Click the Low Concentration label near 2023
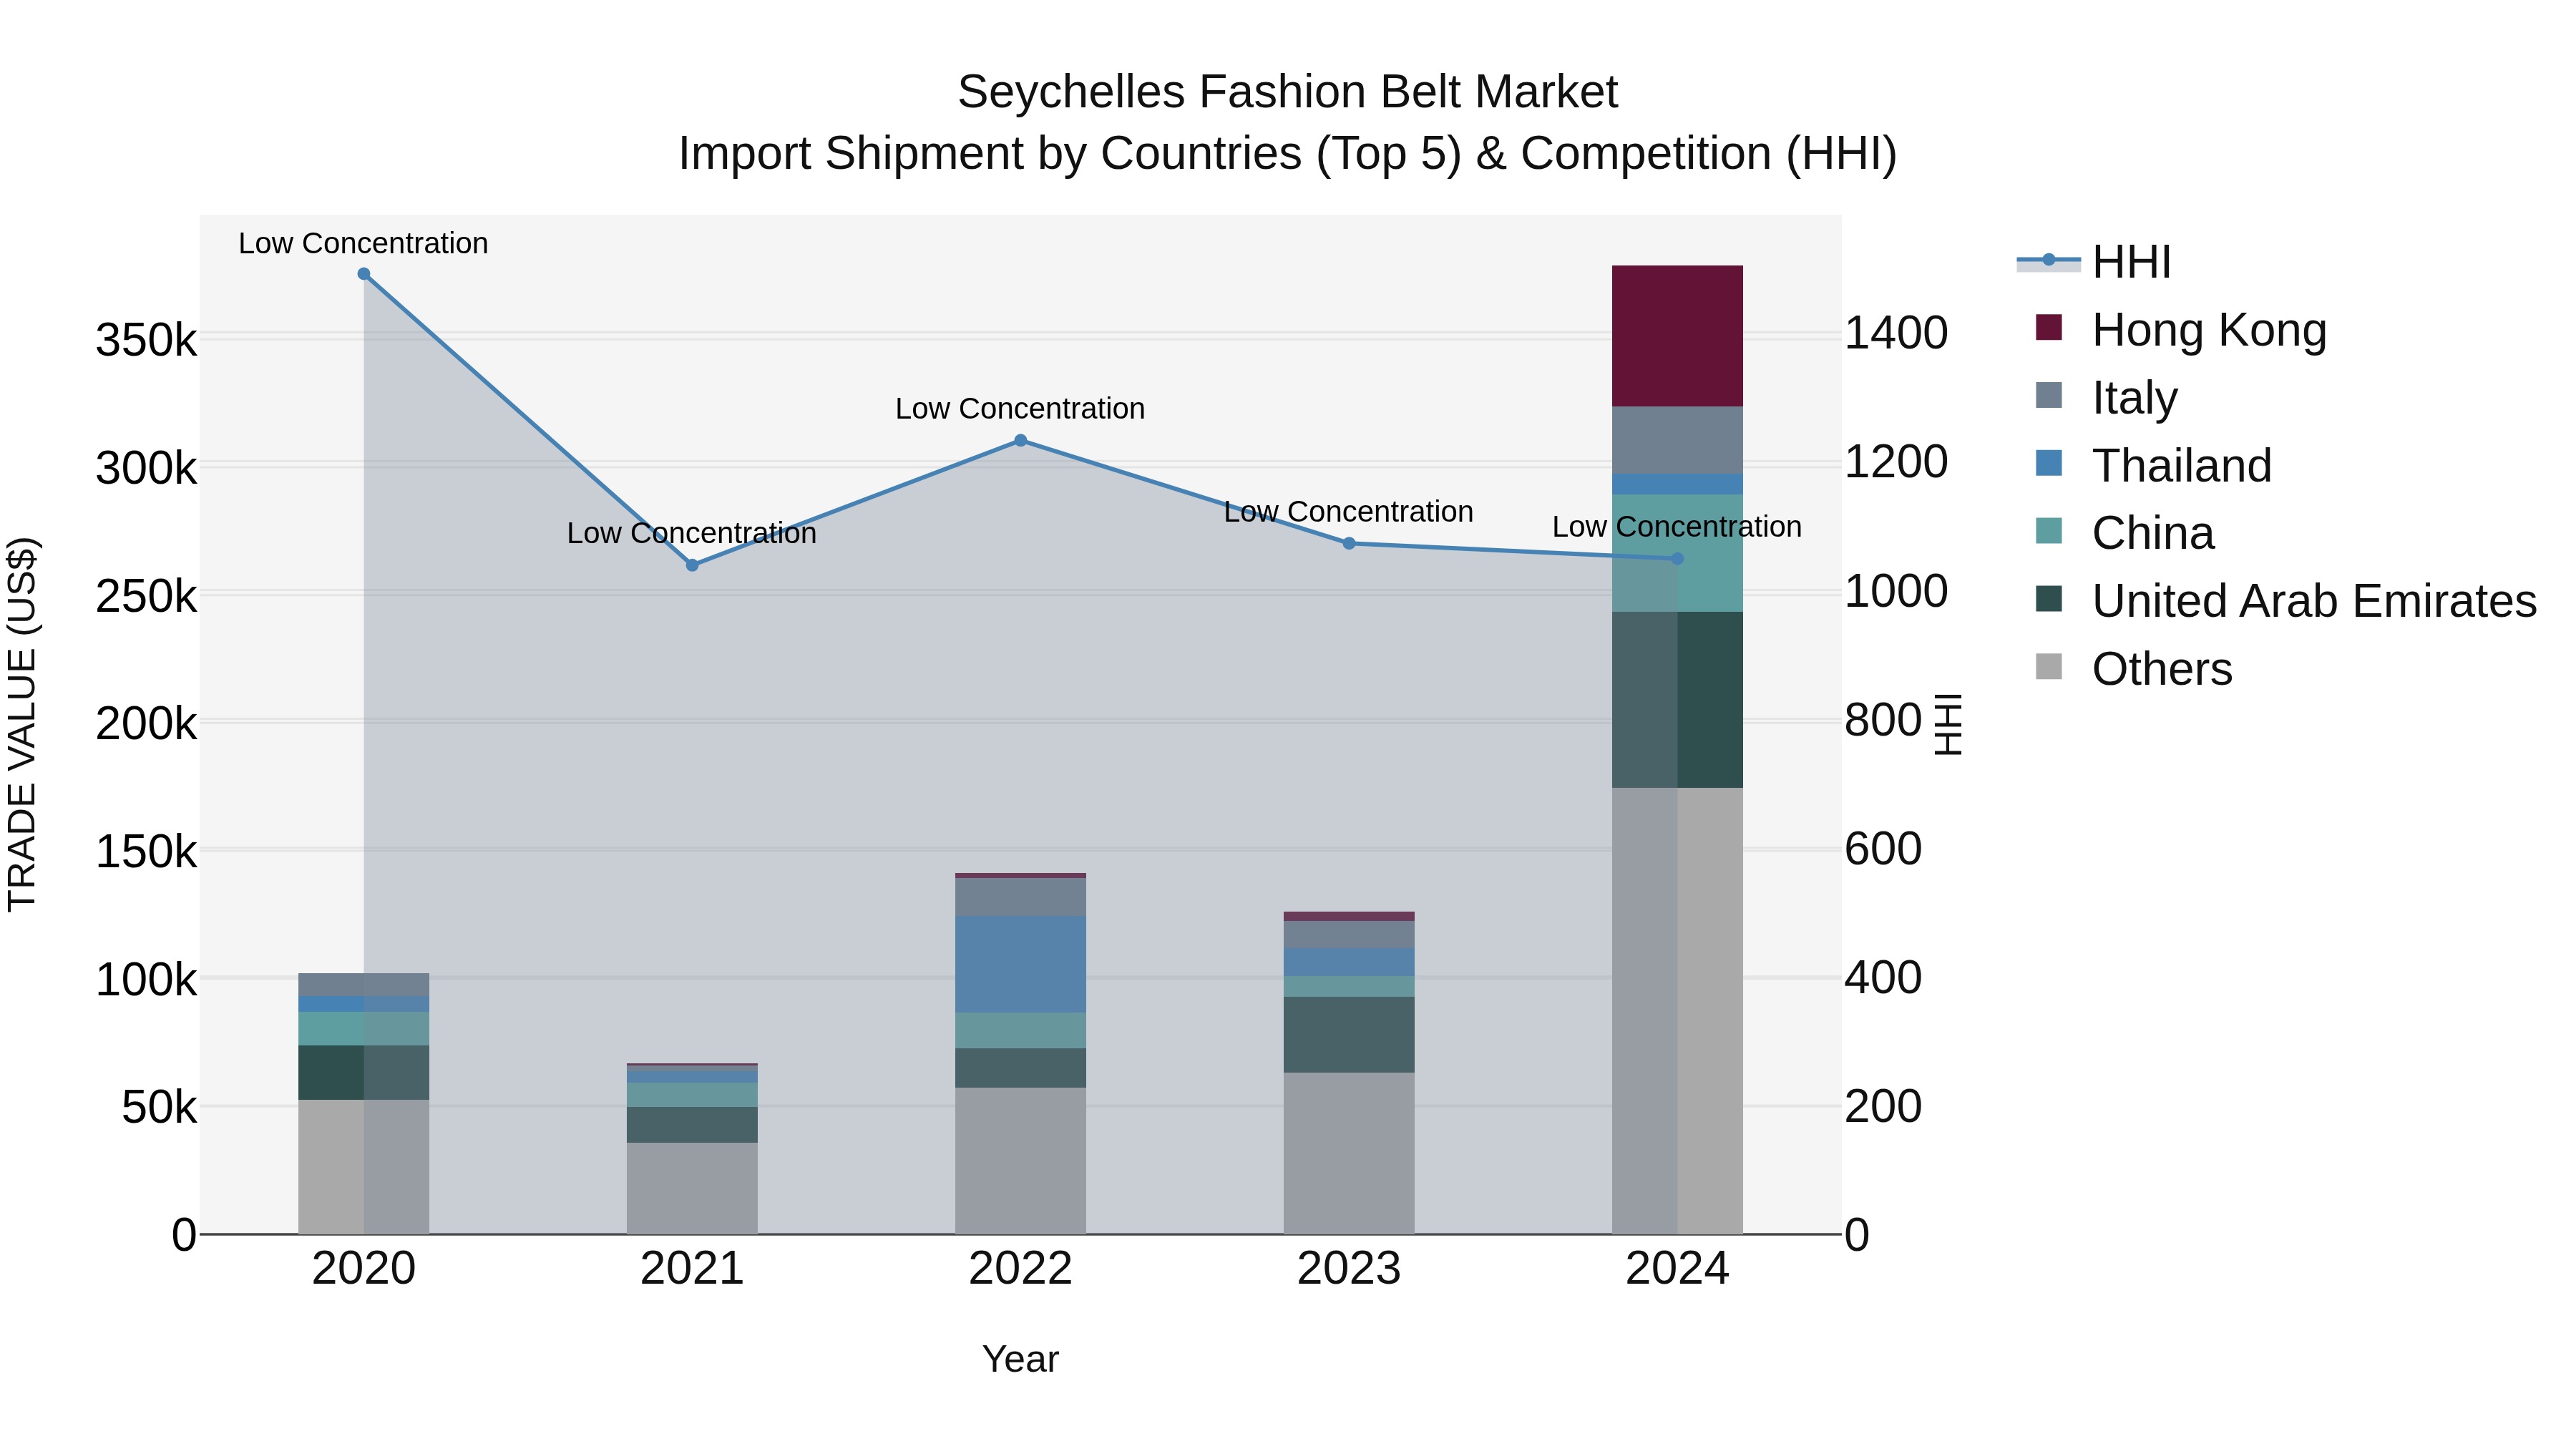The image size is (2576, 1449). 1349,512
